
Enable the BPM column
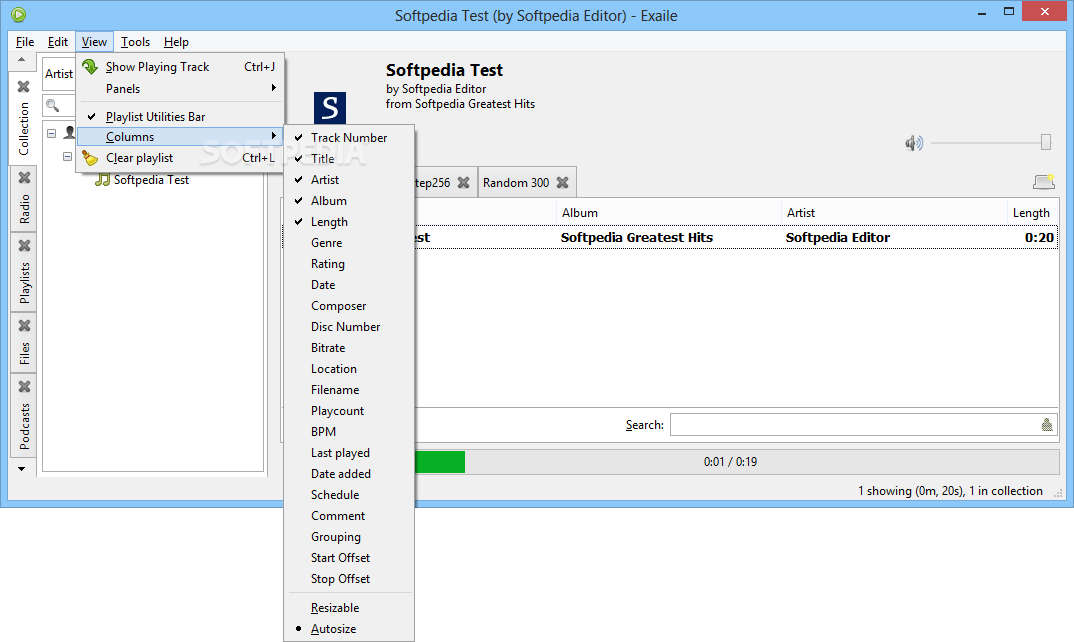(x=349, y=432)
